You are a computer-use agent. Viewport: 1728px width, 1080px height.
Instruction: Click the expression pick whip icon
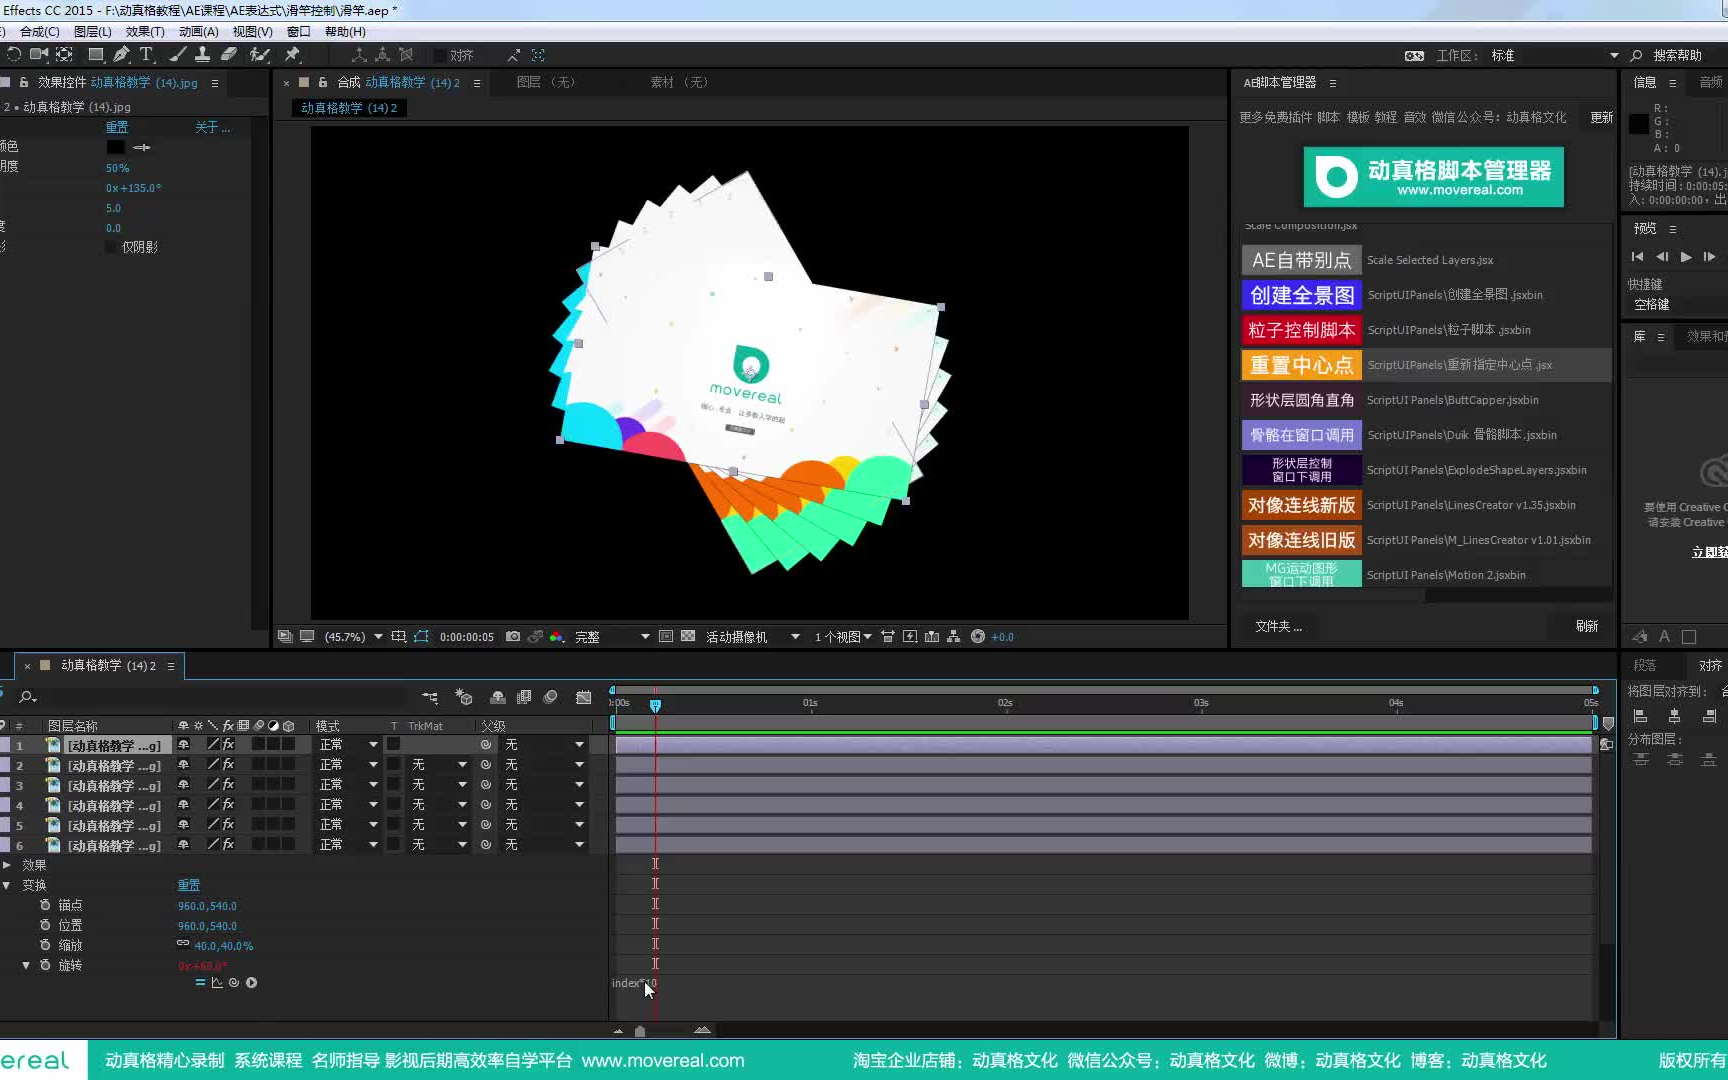[x=234, y=983]
